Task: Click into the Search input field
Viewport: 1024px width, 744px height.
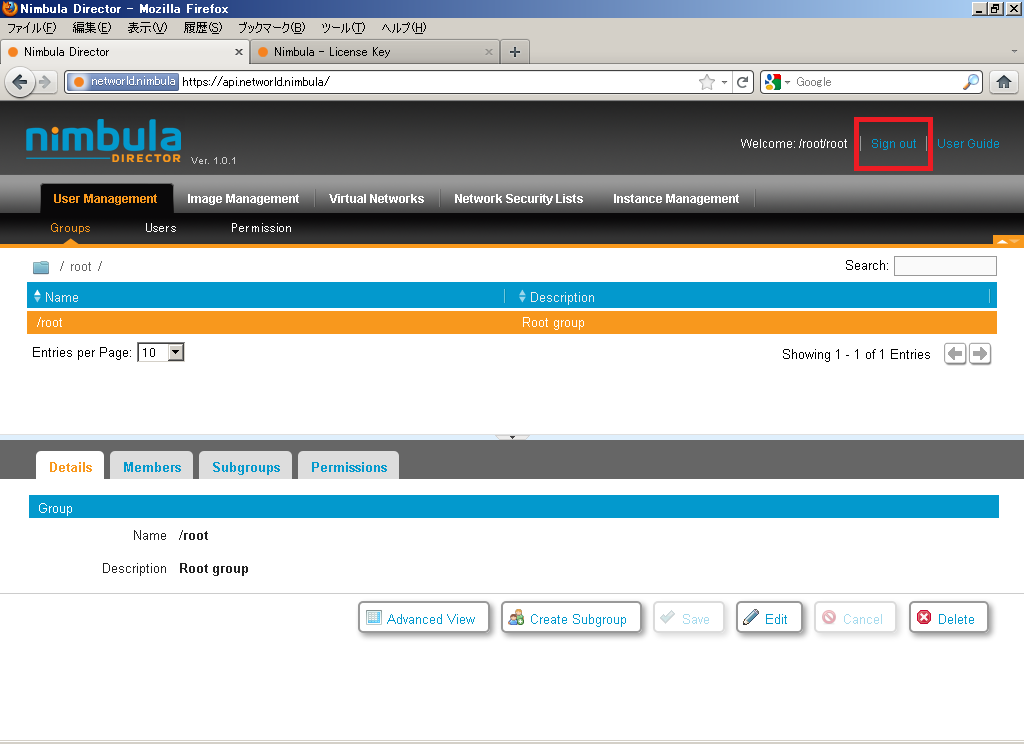Action: pyautogui.click(x=945, y=266)
